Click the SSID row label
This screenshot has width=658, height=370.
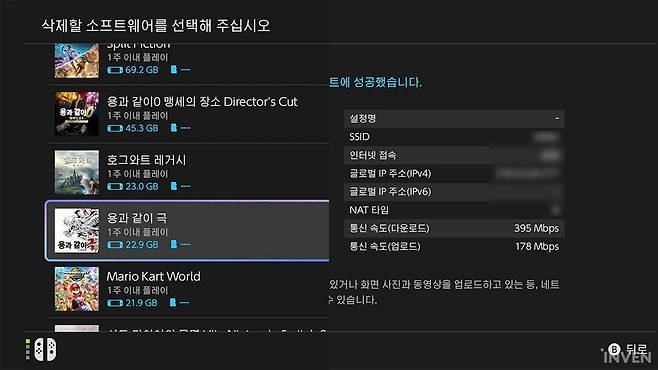(x=359, y=137)
